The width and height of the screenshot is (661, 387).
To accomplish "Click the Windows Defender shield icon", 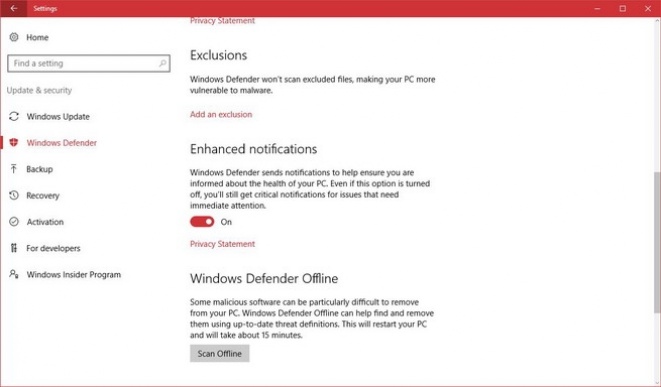I will 14,142.
